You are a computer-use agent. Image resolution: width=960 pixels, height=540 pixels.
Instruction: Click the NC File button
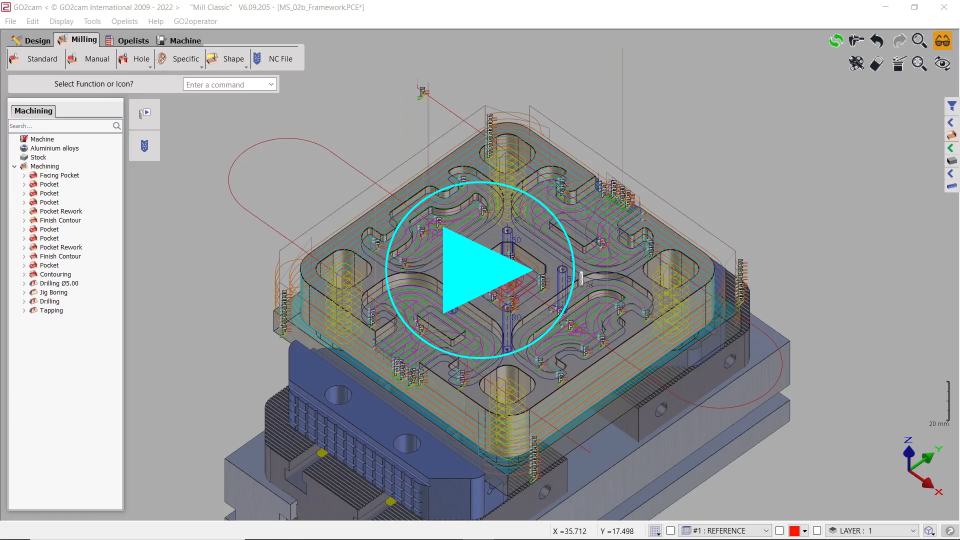(x=273, y=59)
